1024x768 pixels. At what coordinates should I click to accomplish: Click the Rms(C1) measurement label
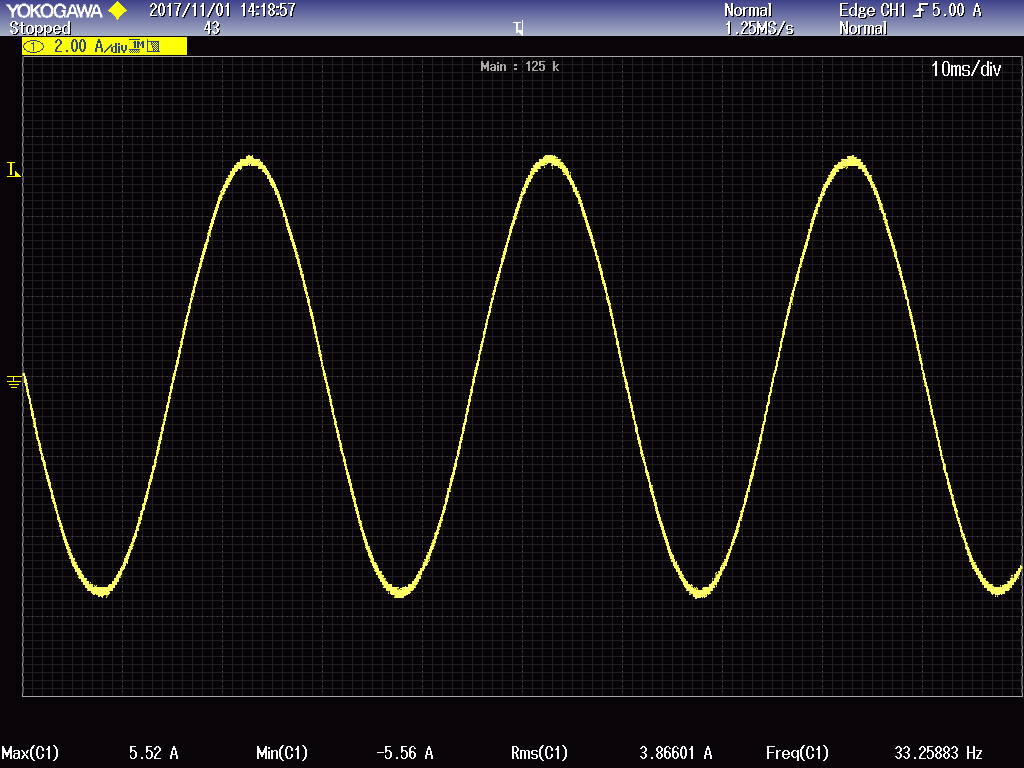pyautogui.click(x=539, y=753)
